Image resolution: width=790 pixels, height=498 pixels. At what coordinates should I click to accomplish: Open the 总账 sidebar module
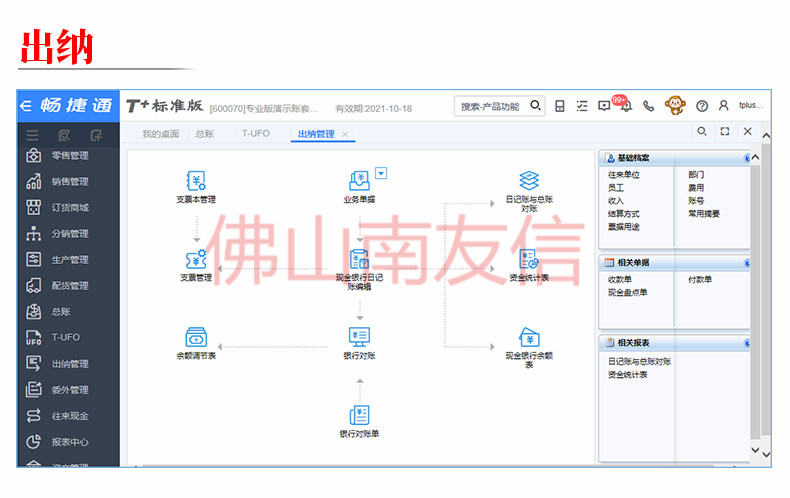69,312
